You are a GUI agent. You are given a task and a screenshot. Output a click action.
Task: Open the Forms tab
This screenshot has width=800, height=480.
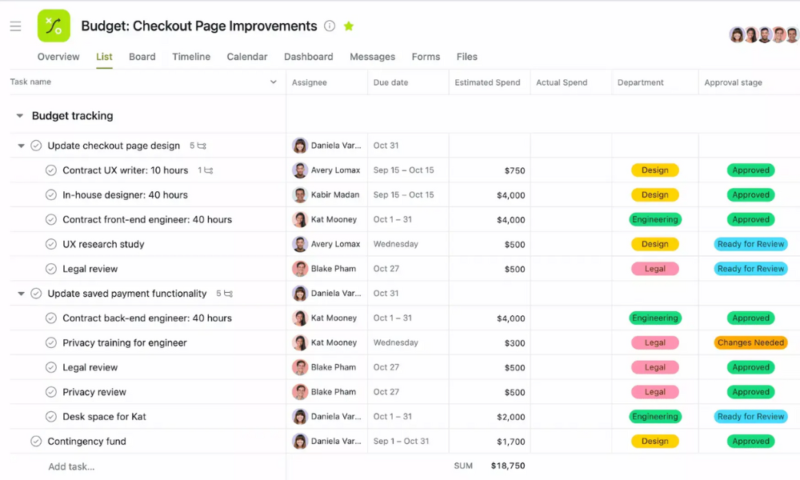coord(426,57)
